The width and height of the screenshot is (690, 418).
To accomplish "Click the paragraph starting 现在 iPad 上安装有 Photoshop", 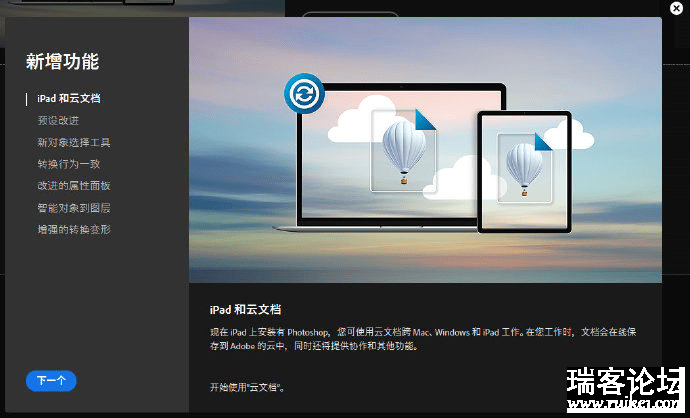I will point(423,339).
